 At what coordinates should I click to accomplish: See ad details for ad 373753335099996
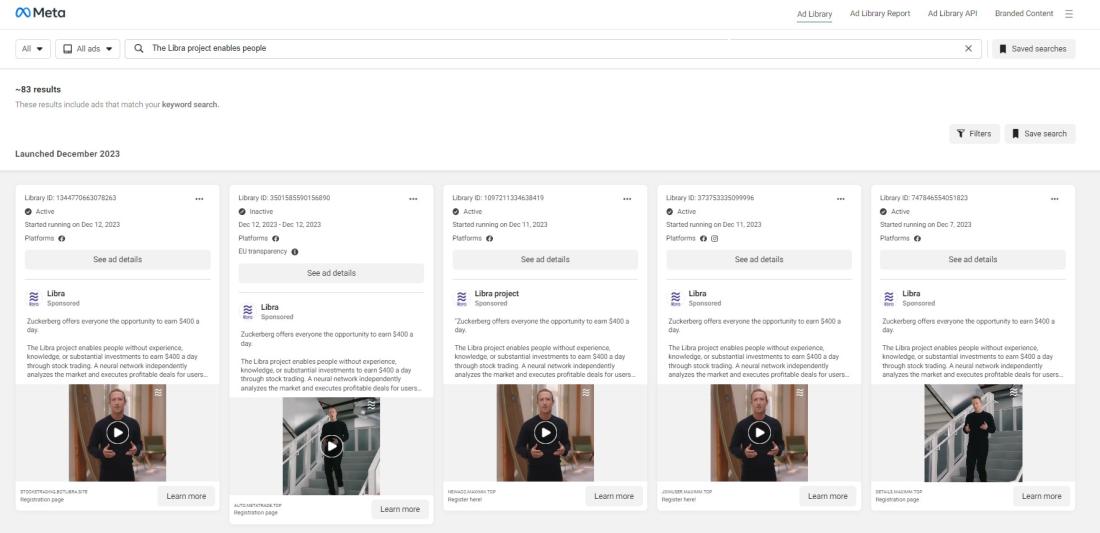(759, 259)
